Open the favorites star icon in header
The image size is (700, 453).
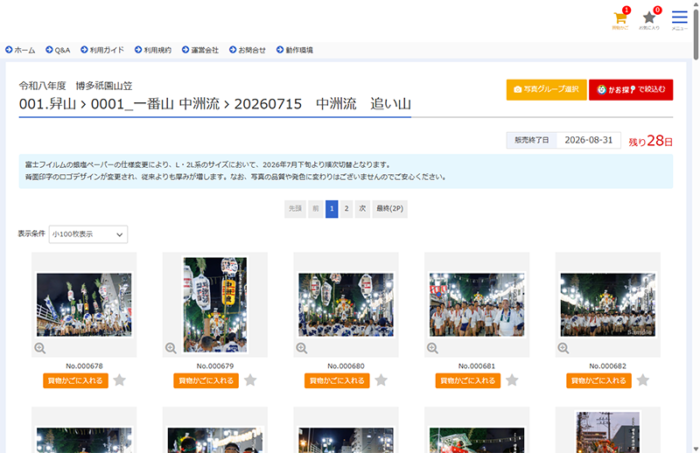point(649,20)
